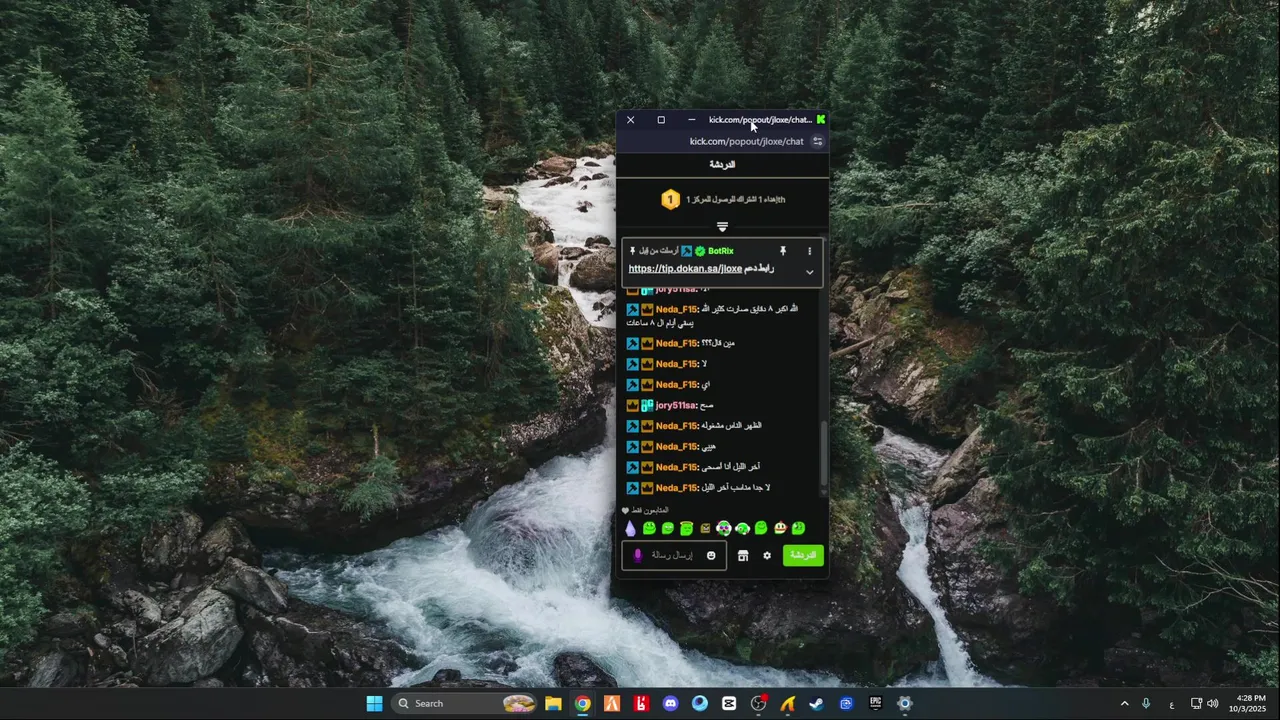Image resolution: width=1280 pixels, height=720 pixels.
Task: Open volume control in system tray
Action: pos(1213,704)
